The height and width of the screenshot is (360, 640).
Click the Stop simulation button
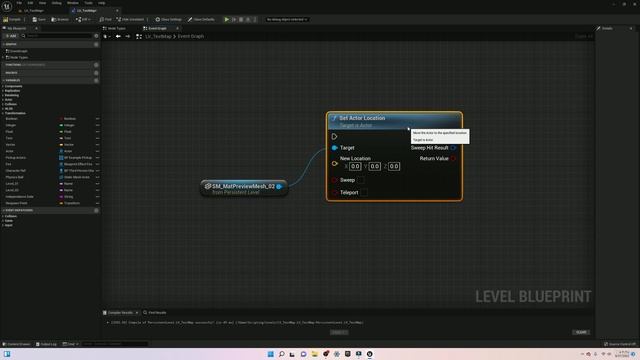pyautogui.click(x=241, y=19)
